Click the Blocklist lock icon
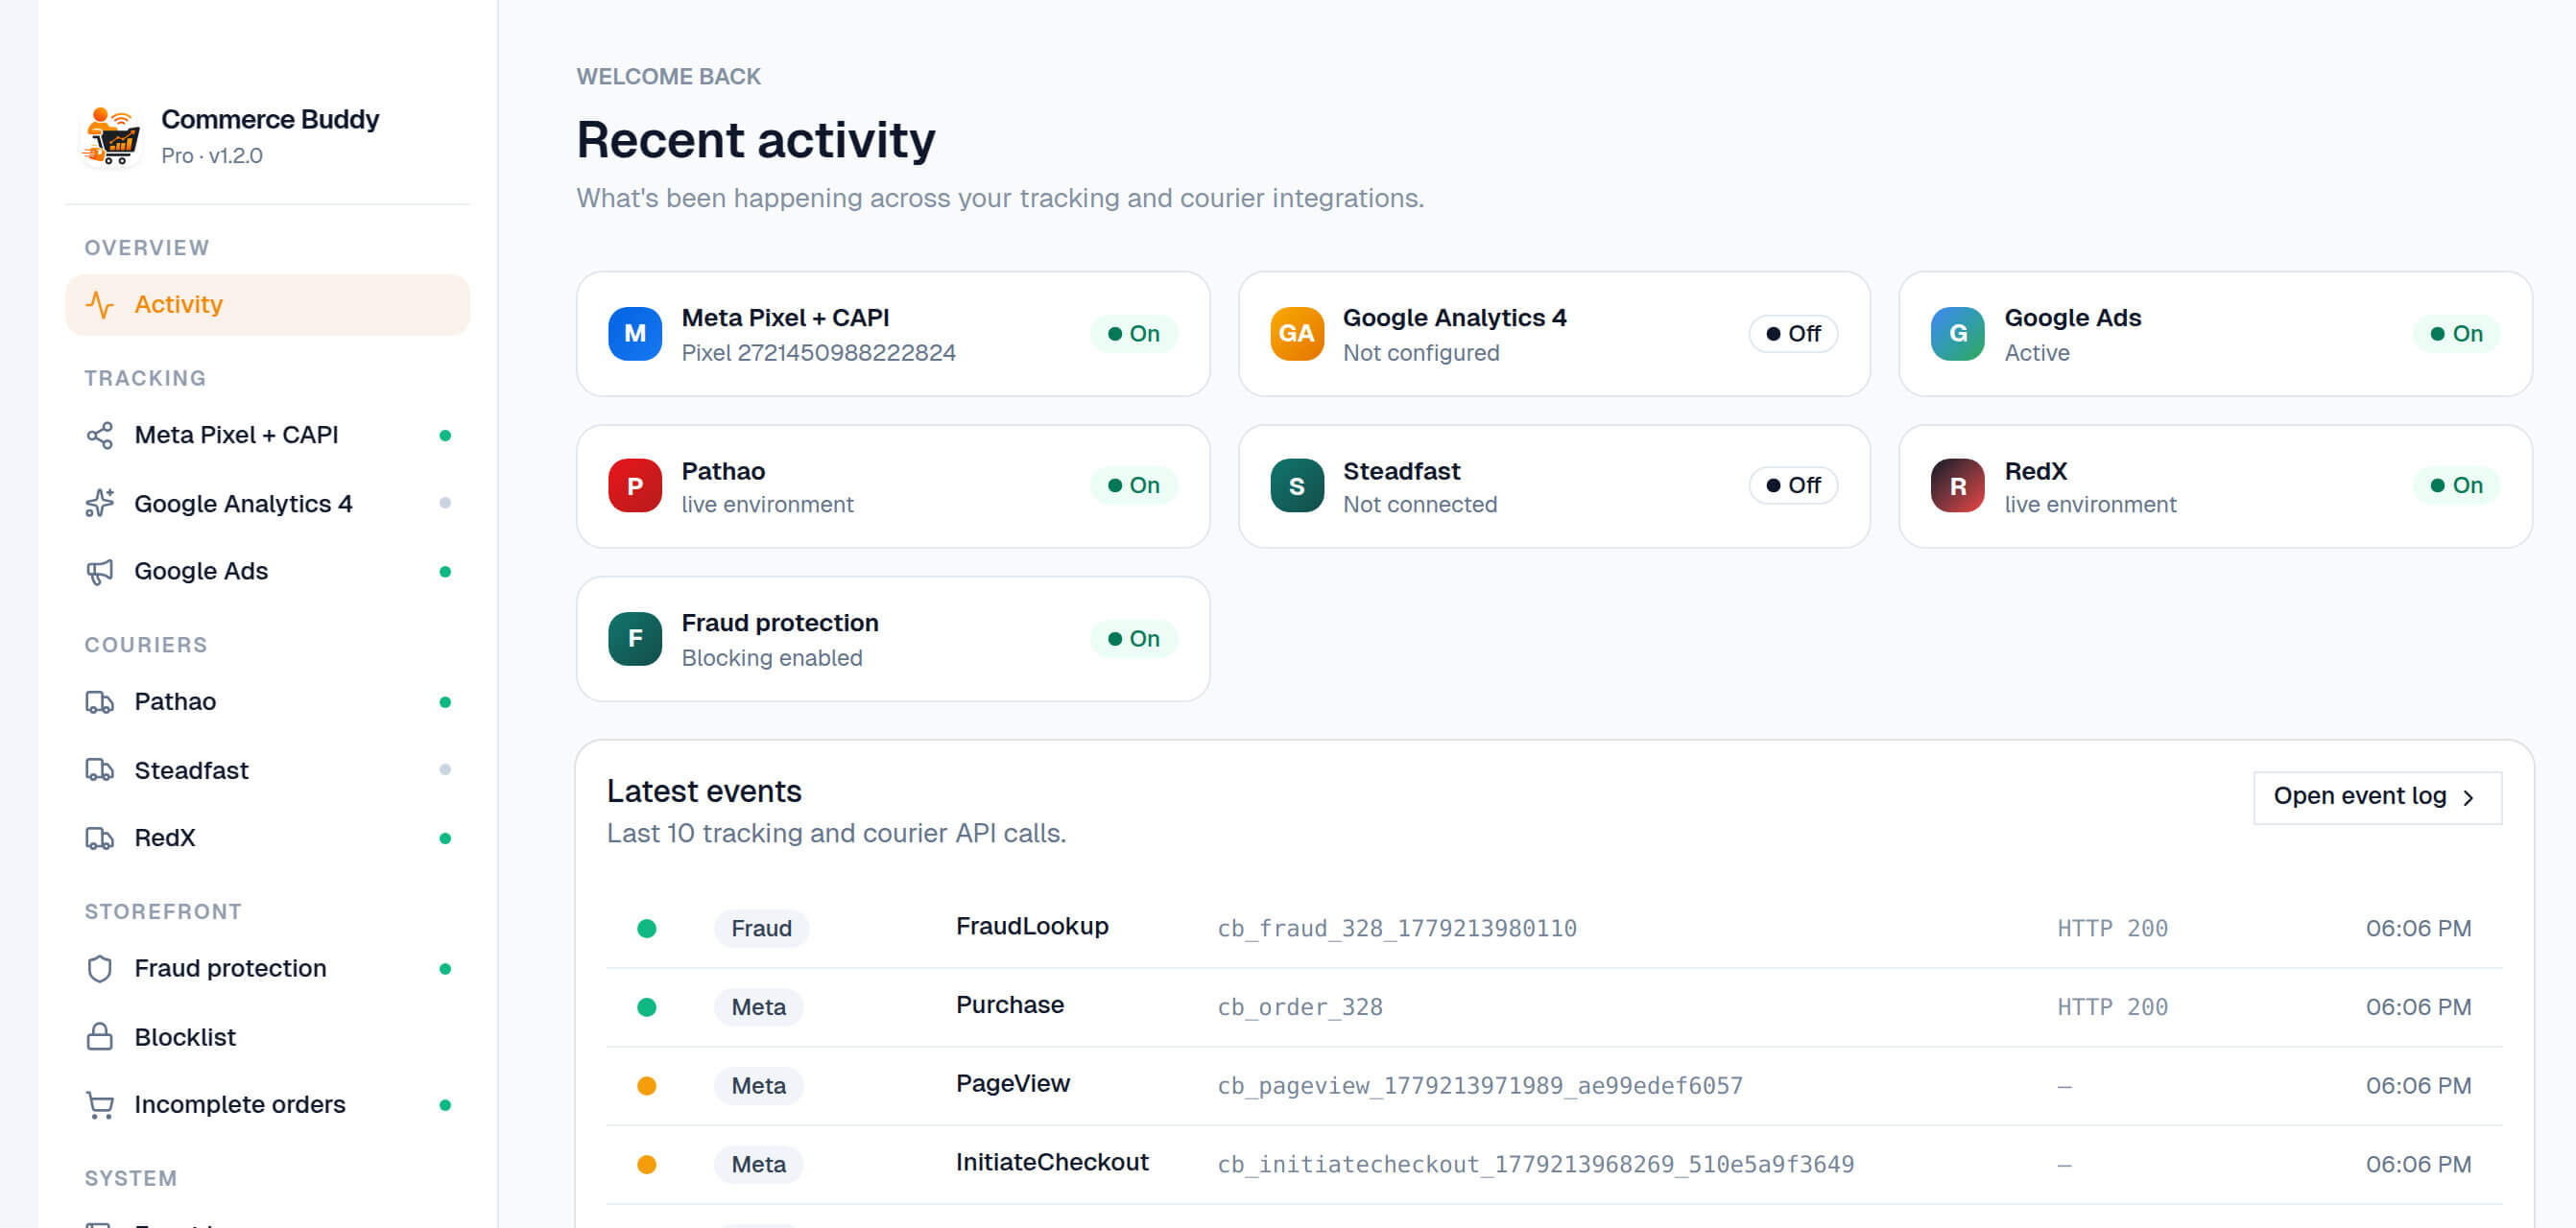This screenshot has height=1228, width=2576. 100,1036
